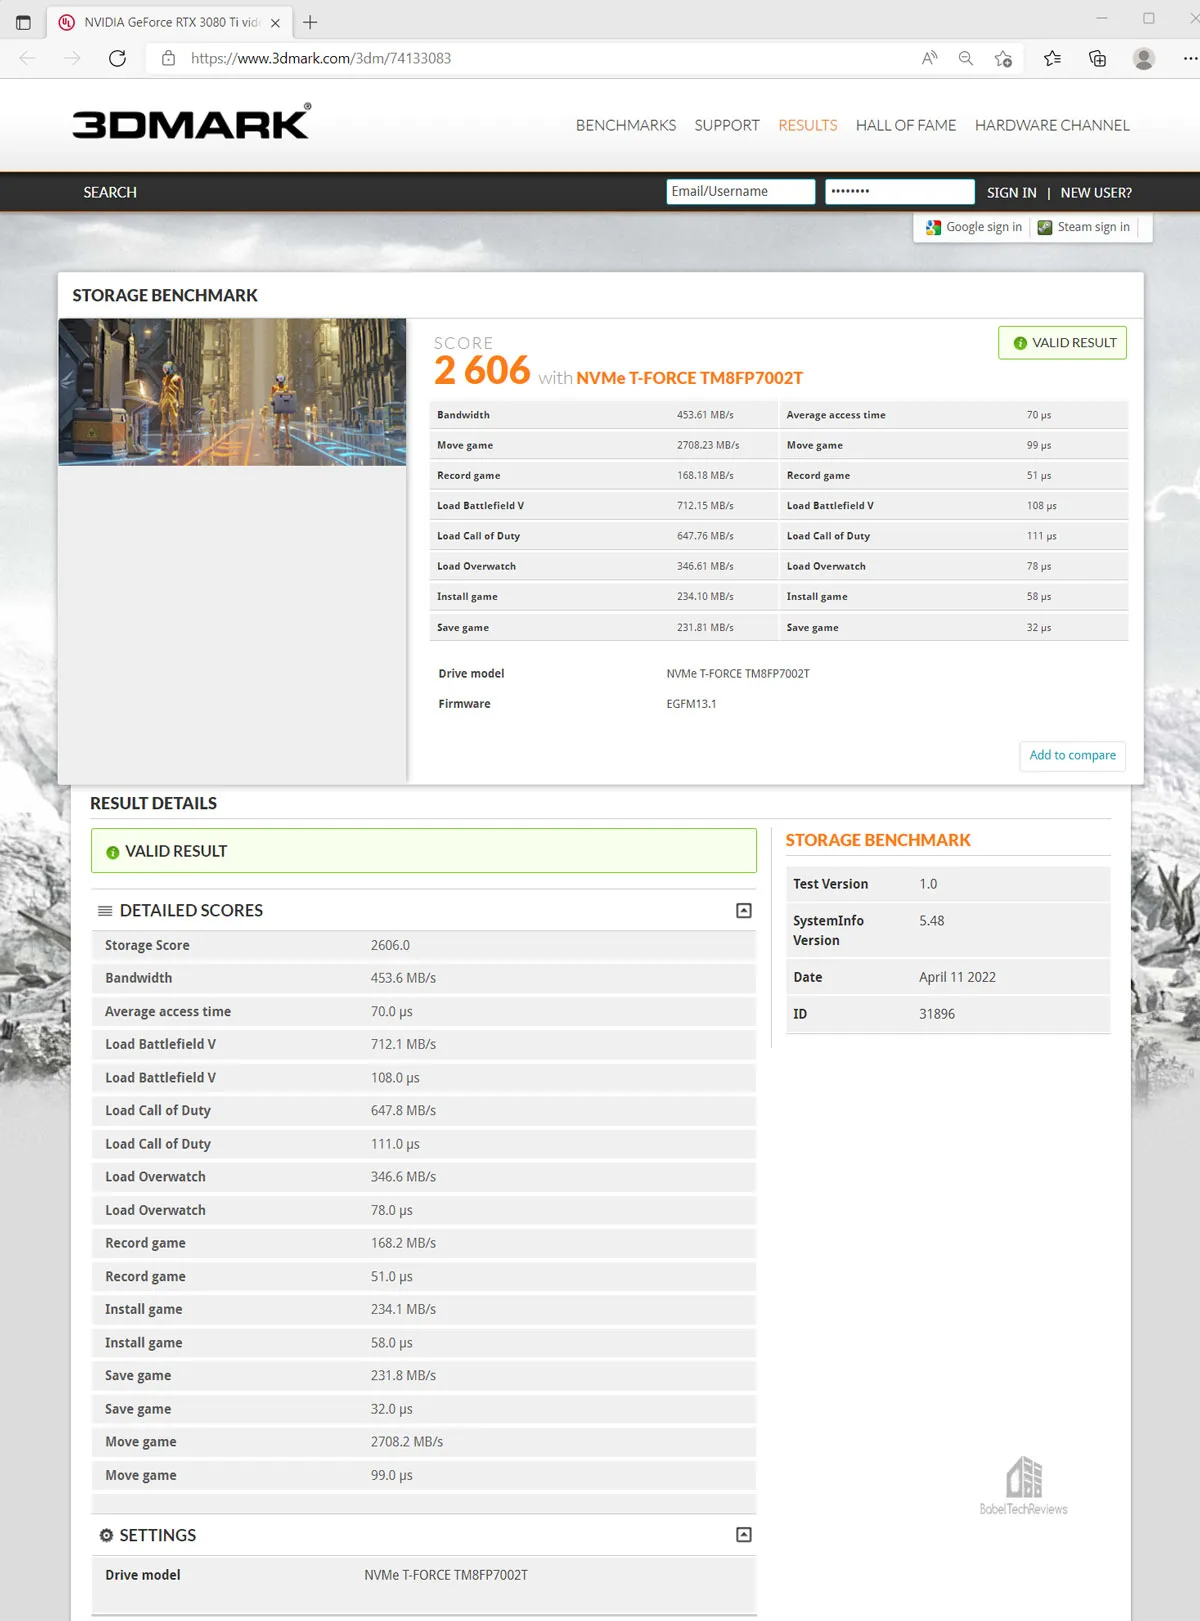The image size is (1200, 1621).
Task: Click the DETAILED SCORES list icon
Action: 105,910
